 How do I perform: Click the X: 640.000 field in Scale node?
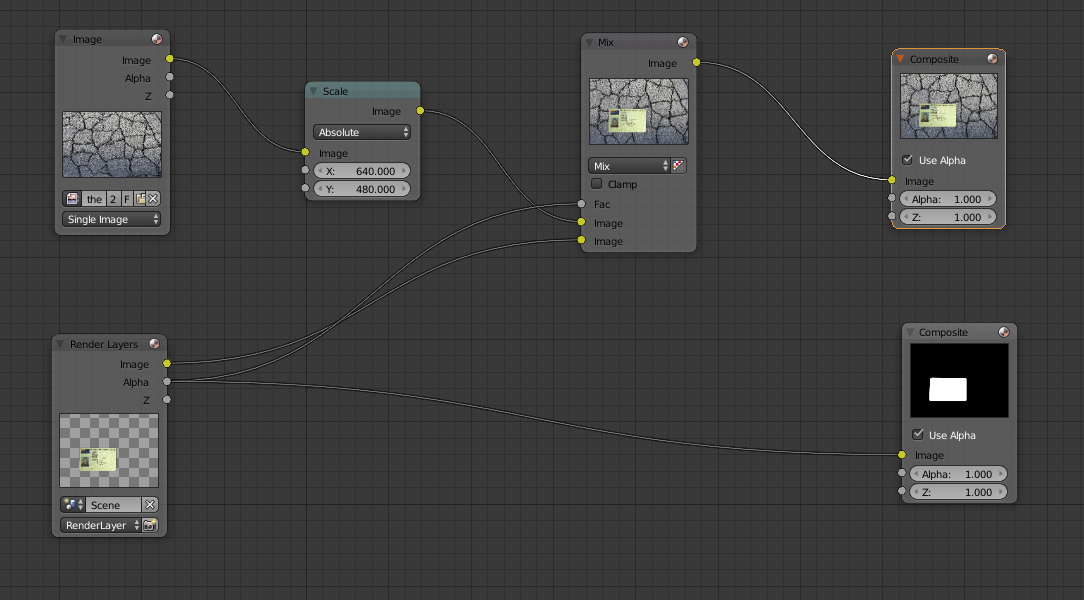362,171
